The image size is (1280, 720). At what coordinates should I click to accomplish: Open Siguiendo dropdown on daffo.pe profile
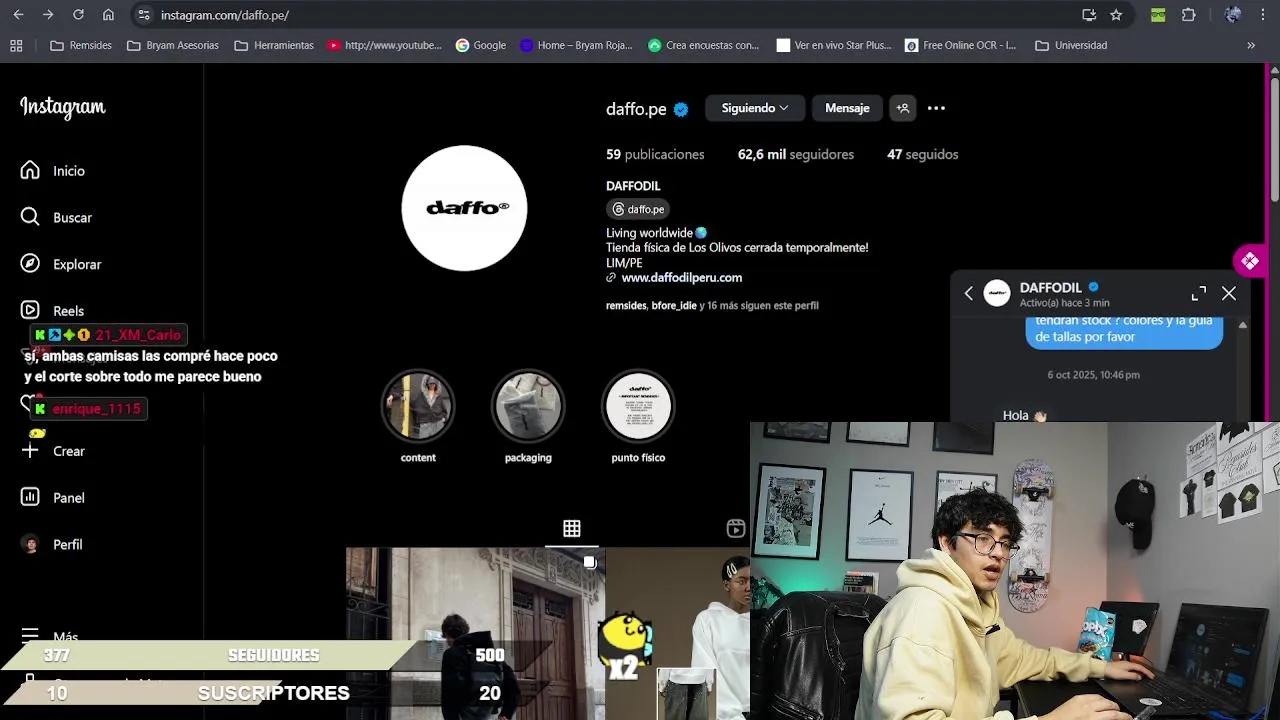(x=755, y=108)
